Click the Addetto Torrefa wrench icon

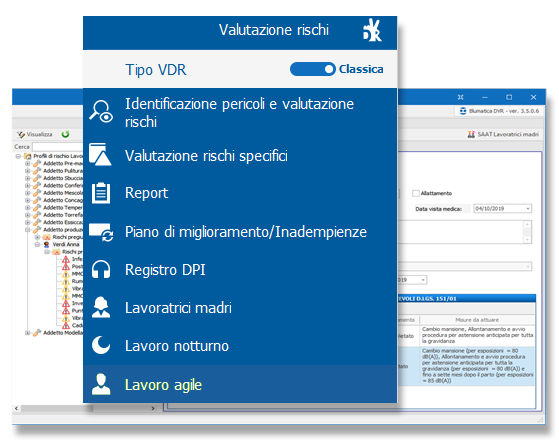click(x=37, y=215)
